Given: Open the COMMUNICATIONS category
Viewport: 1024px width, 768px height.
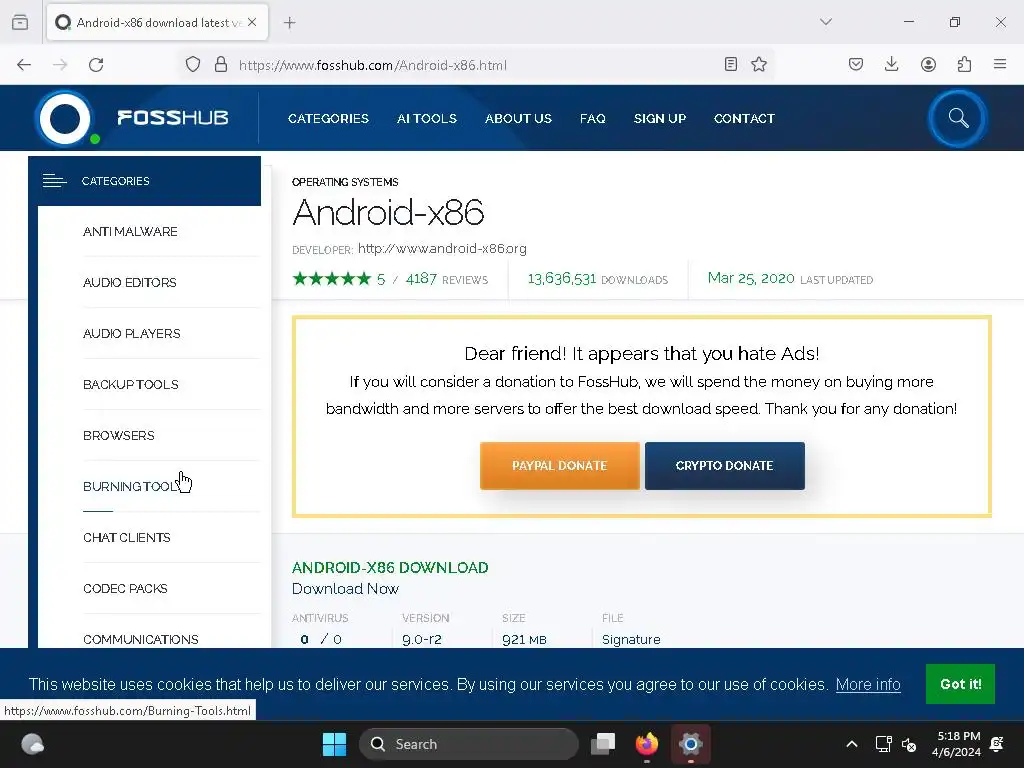Looking at the screenshot, I should (x=140, y=639).
